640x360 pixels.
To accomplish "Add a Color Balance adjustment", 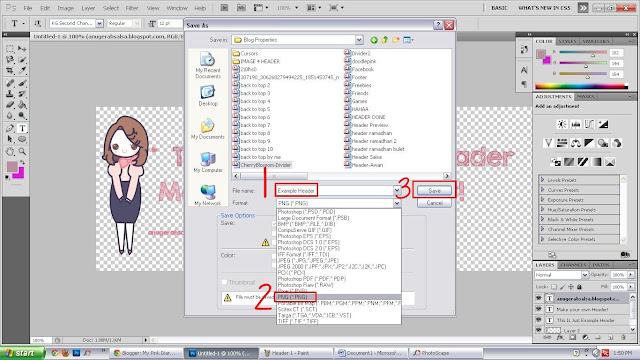I will 576,143.
